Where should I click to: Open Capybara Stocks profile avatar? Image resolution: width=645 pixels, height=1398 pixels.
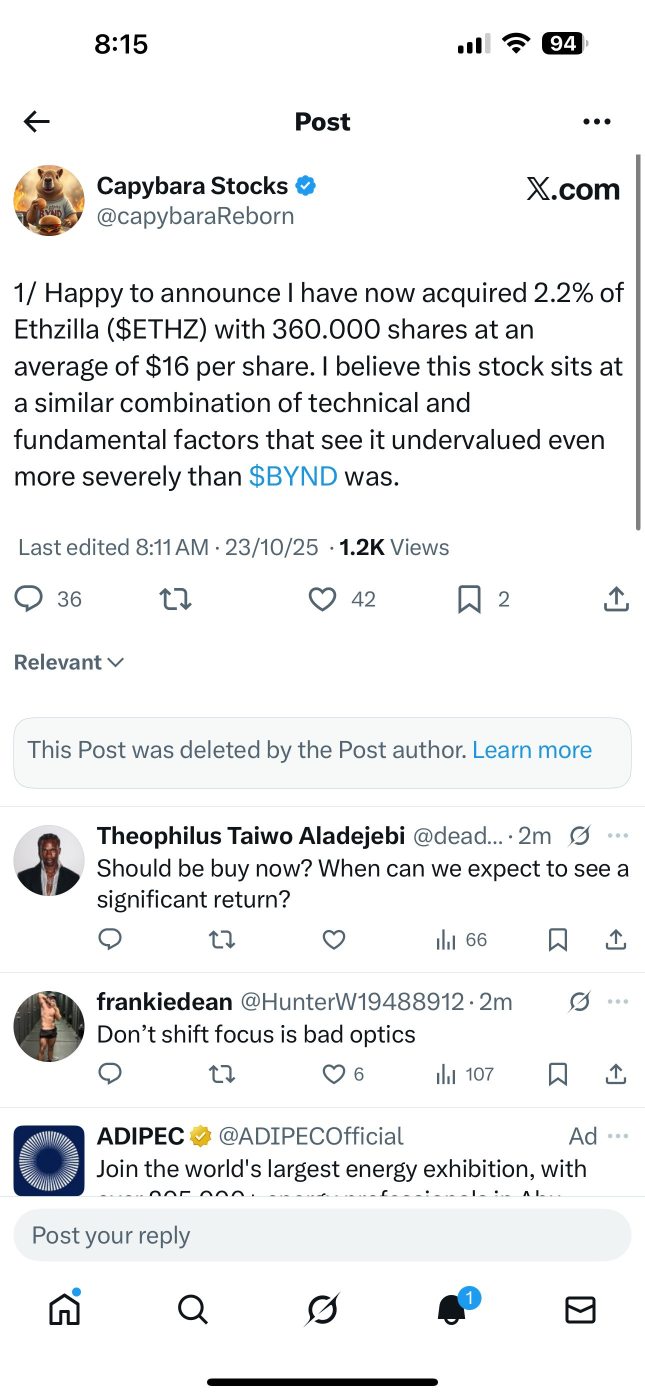click(x=49, y=200)
